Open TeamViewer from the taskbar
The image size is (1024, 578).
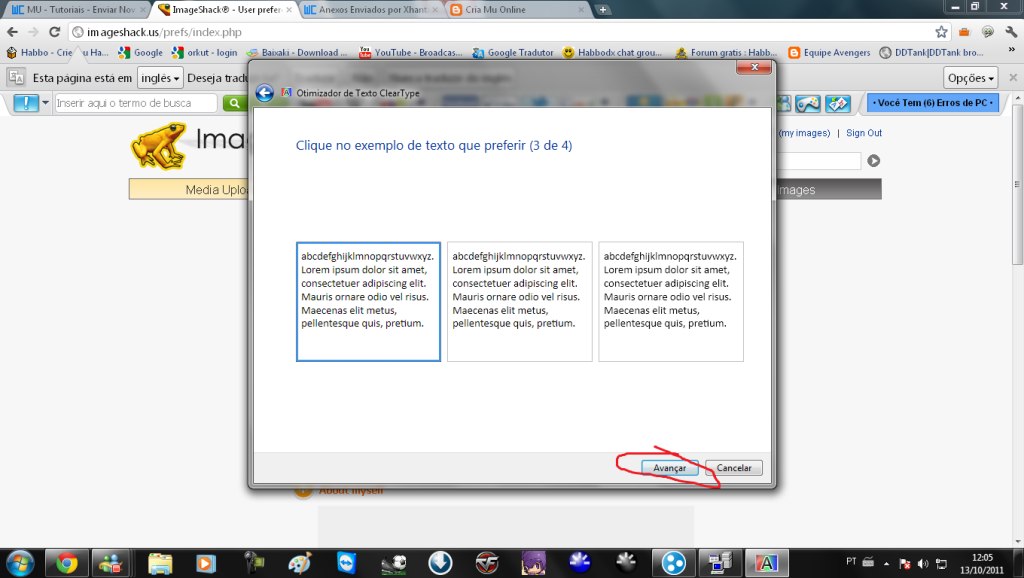tap(346, 562)
